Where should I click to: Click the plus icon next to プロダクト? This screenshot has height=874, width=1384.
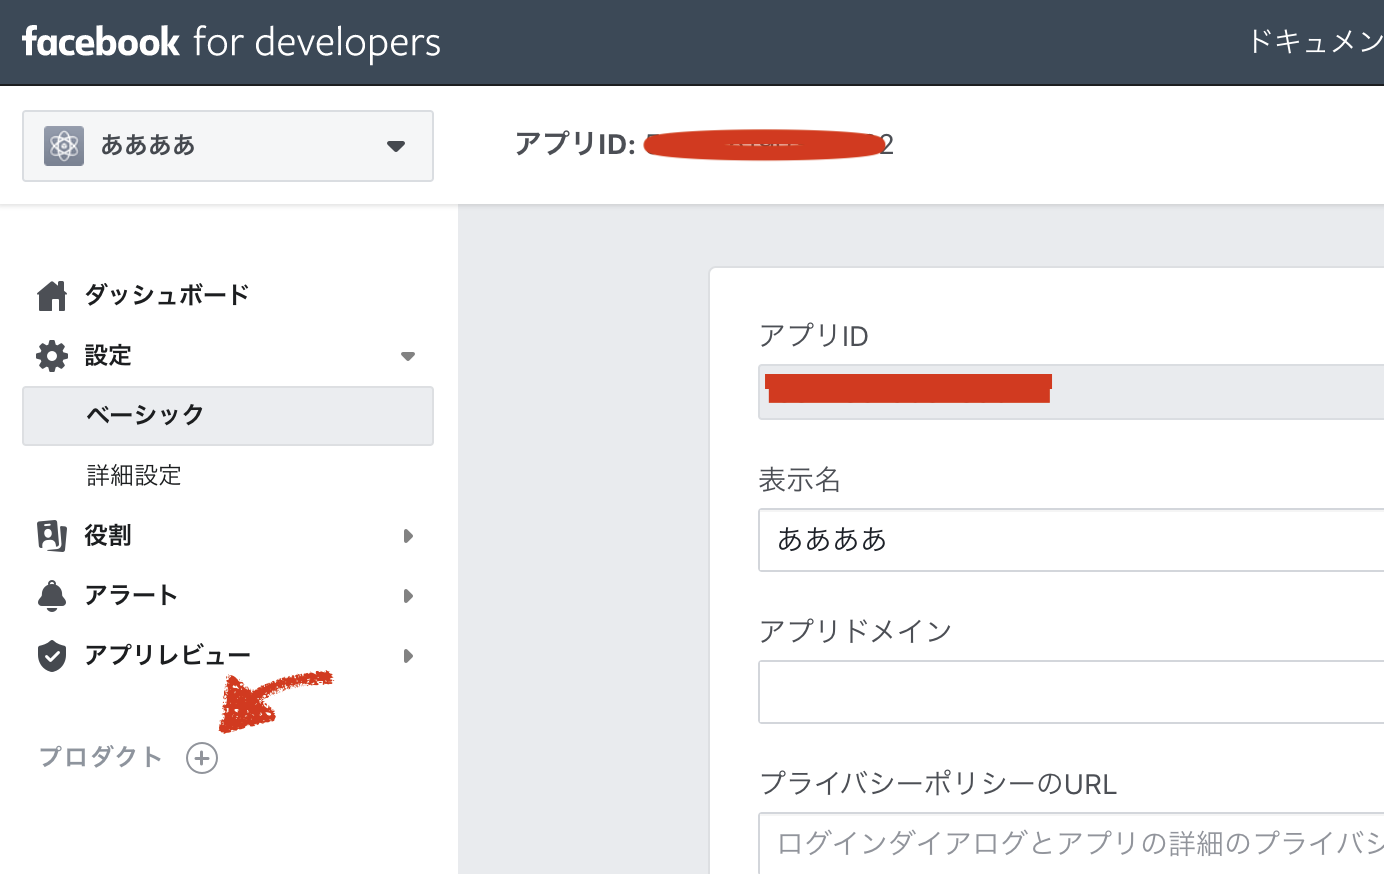point(201,757)
